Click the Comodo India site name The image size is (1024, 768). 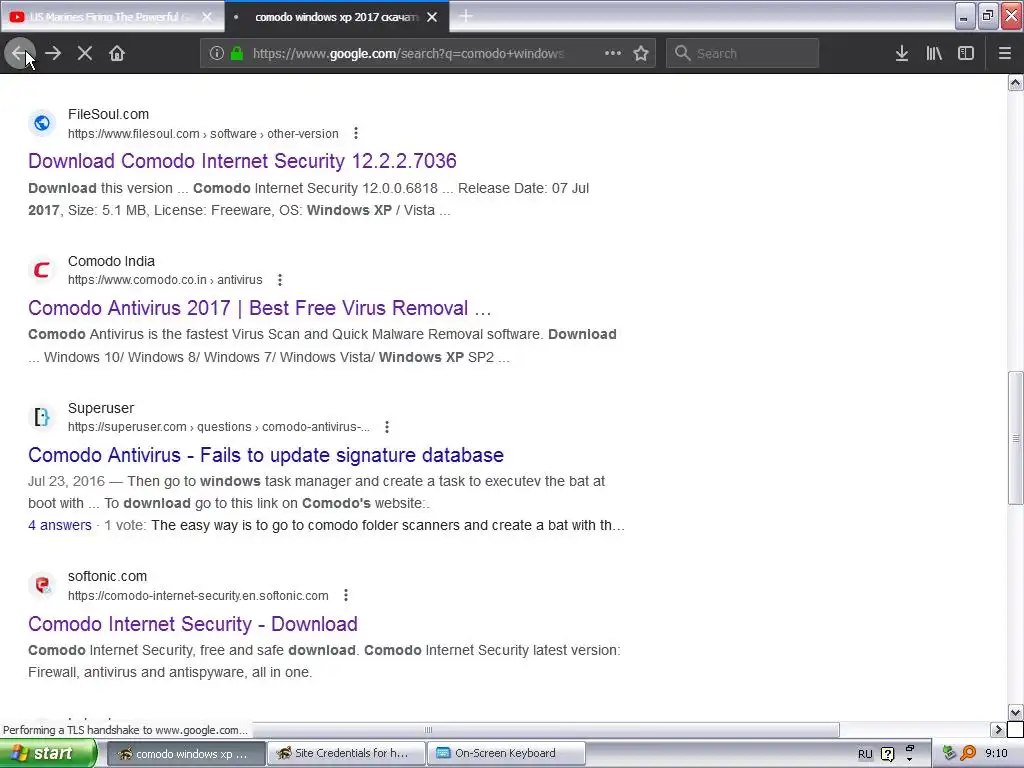(x=111, y=261)
